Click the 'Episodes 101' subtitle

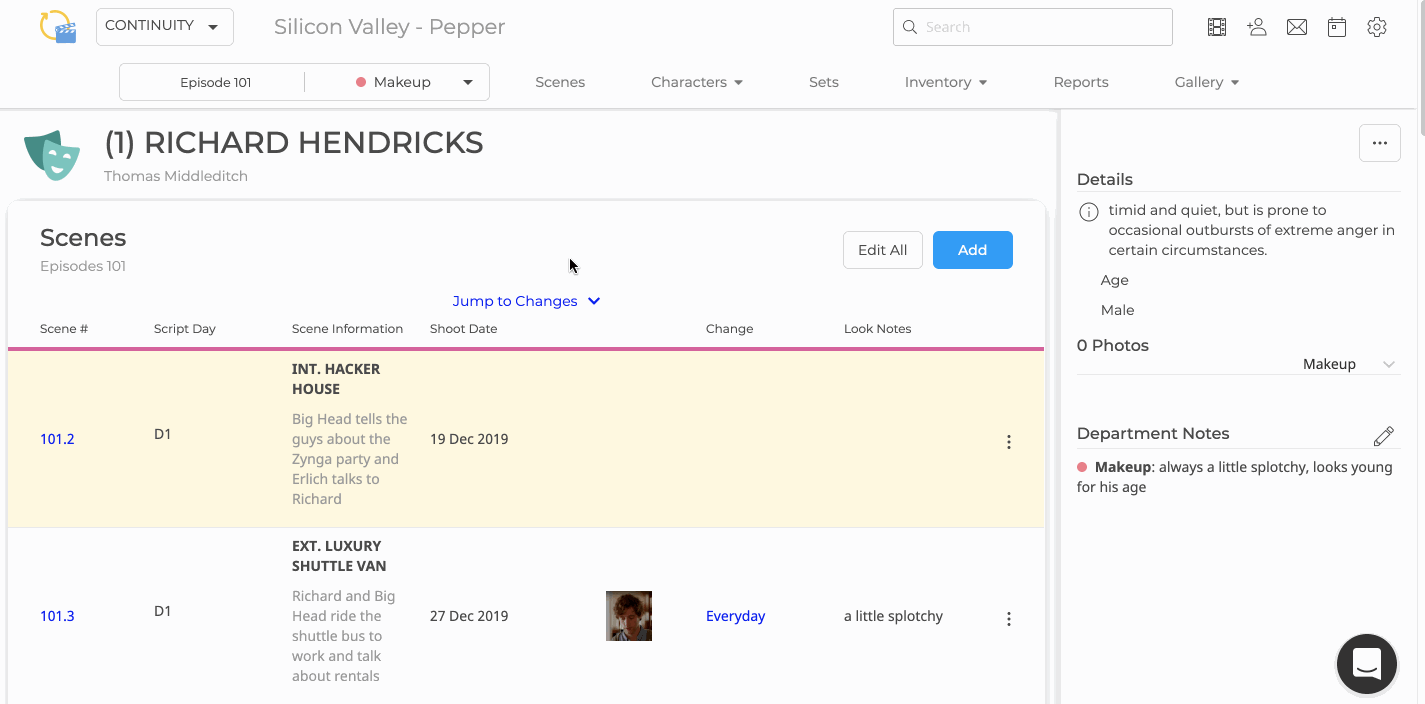pos(83,266)
